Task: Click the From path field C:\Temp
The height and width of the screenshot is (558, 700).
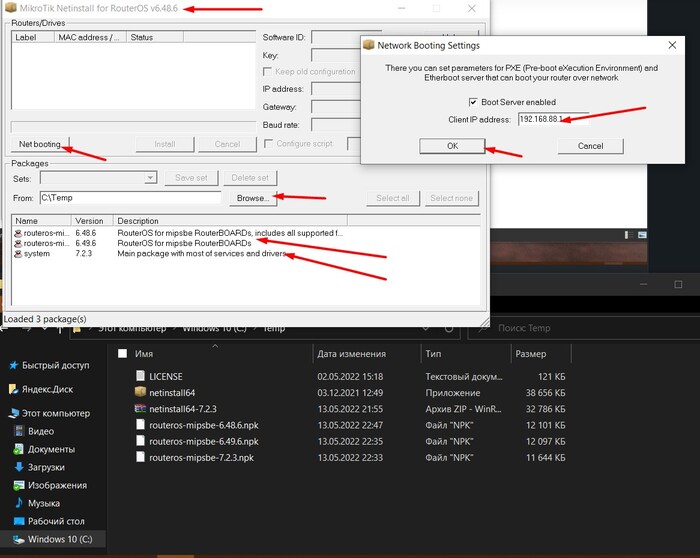Action: pyautogui.click(x=130, y=198)
